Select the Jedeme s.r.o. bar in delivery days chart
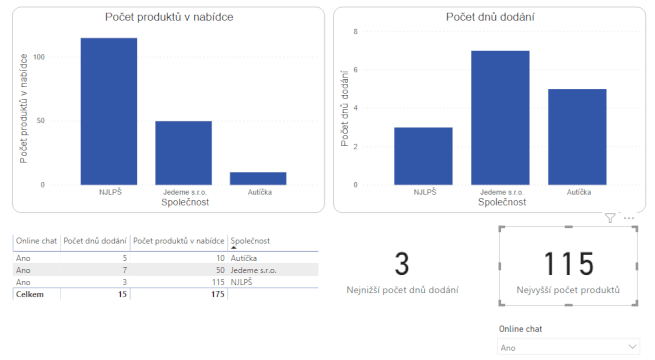The width and height of the screenshot is (655, 360). [500, 118]
